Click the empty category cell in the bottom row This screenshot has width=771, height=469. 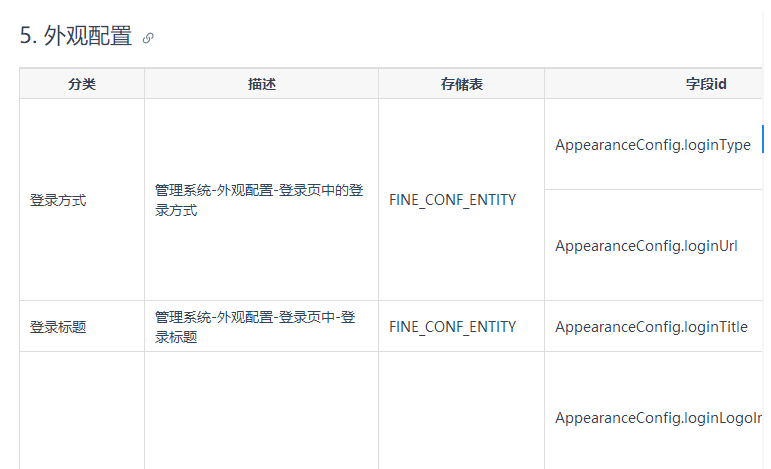point(82,410)
